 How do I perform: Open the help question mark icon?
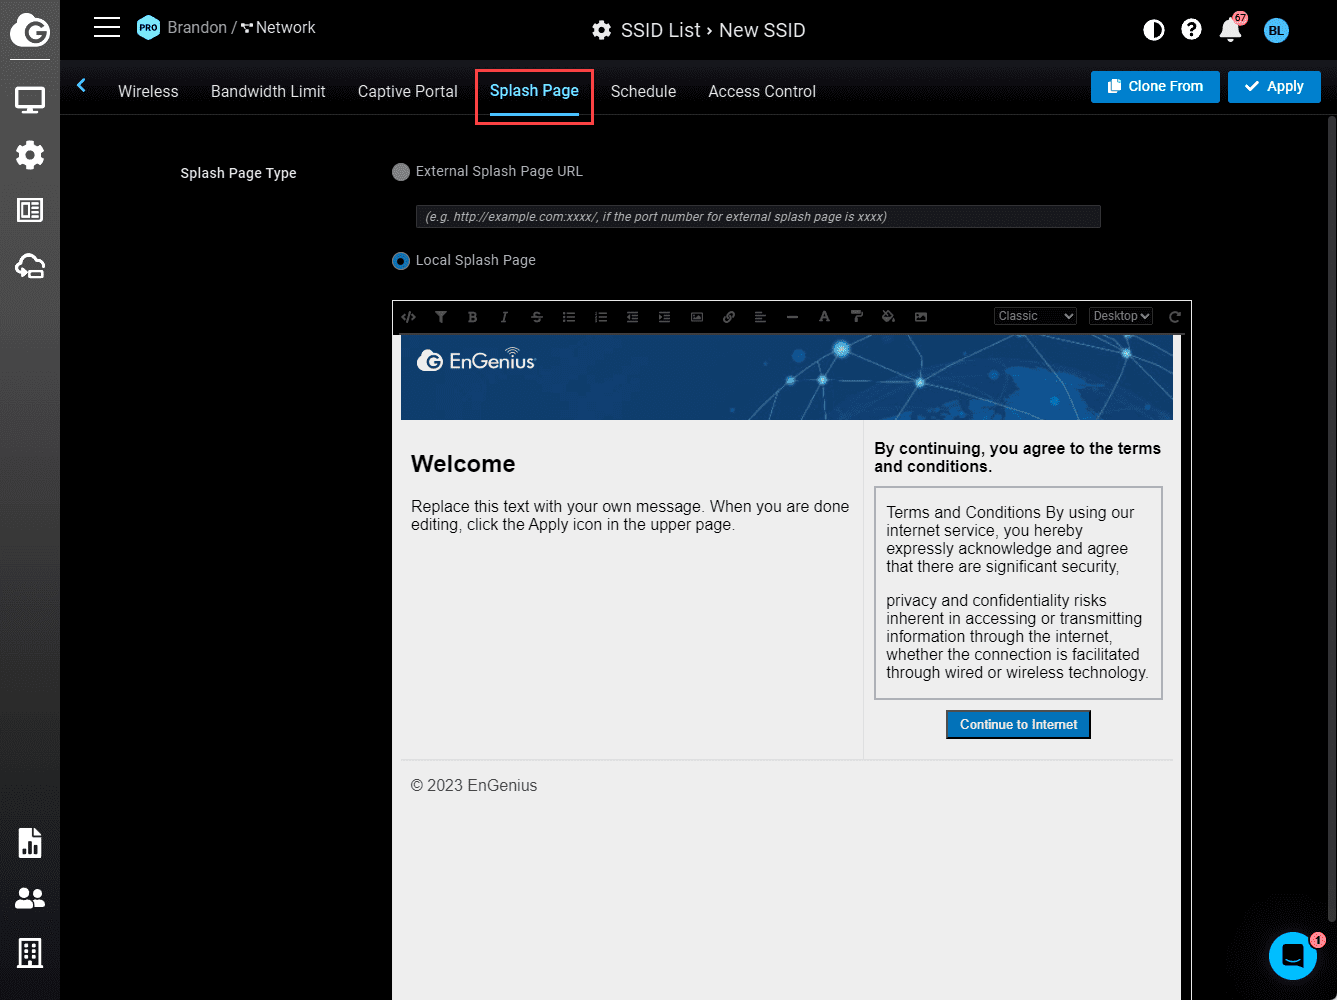point(1191,30)
